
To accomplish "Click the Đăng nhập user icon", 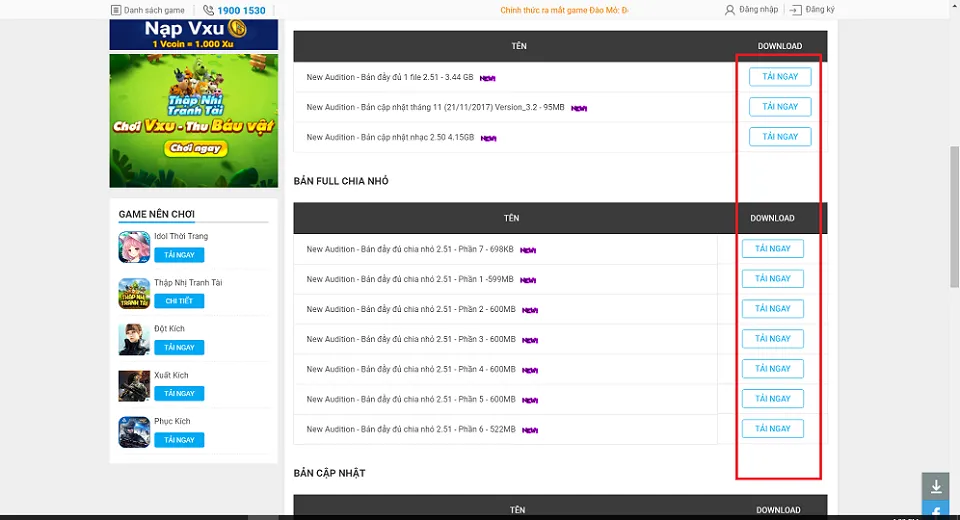I will [730, 10].
